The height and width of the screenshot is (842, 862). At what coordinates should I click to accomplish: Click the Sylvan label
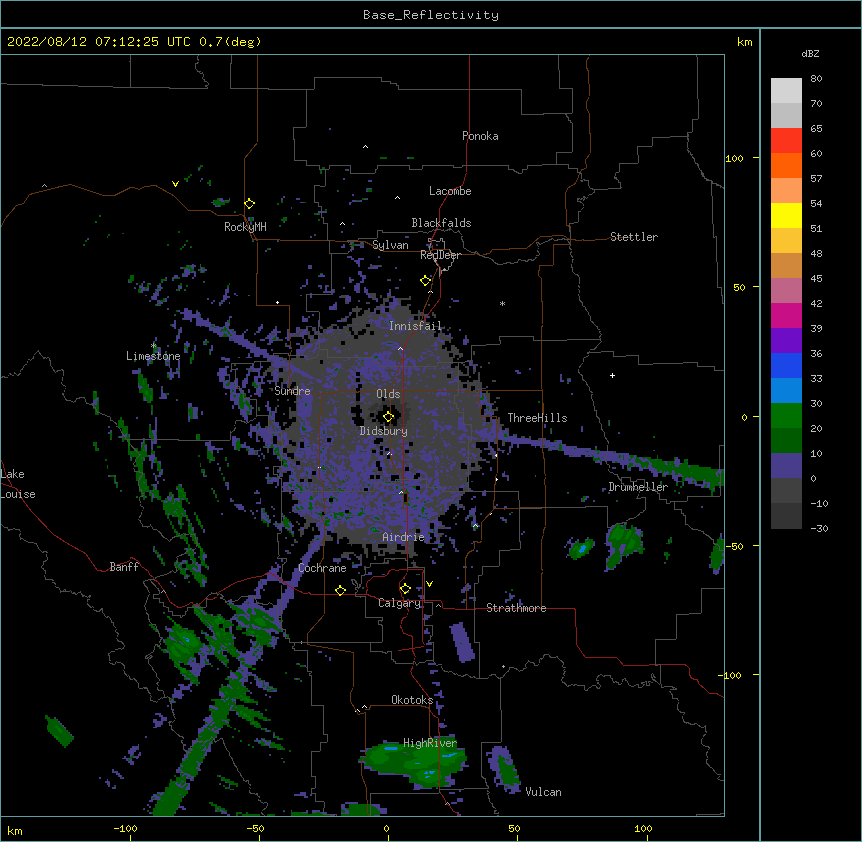pos(390,245)
